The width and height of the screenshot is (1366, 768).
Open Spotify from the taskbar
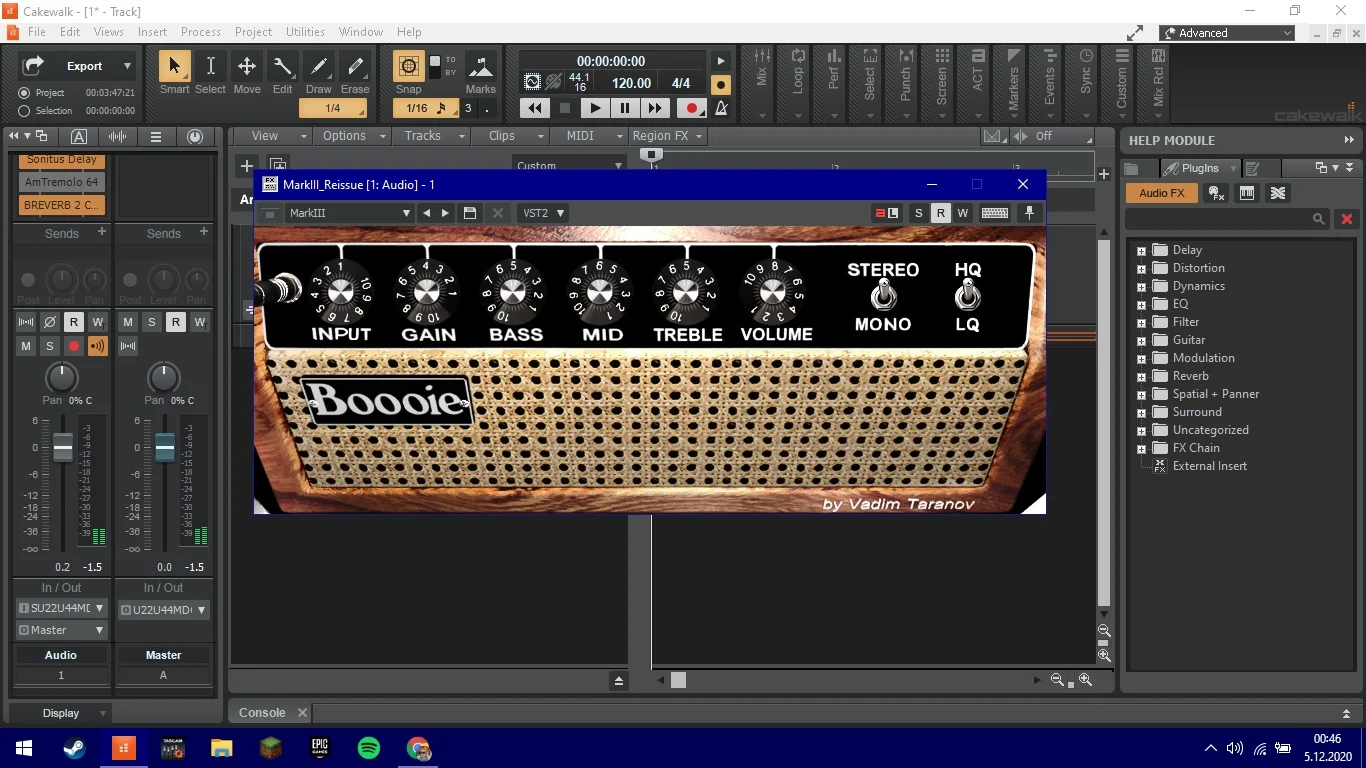pyautogui.click(x=368, y=748)
